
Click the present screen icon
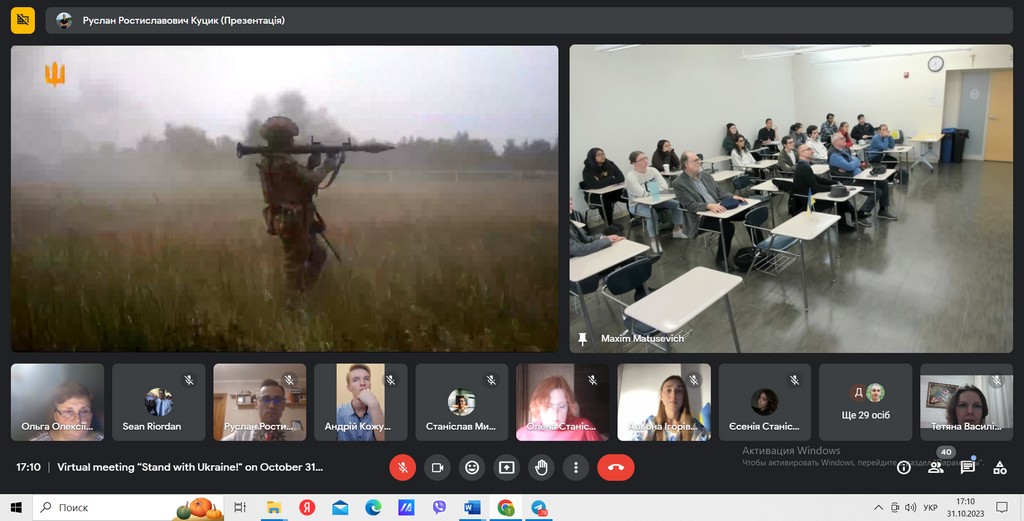pos(507,467)
